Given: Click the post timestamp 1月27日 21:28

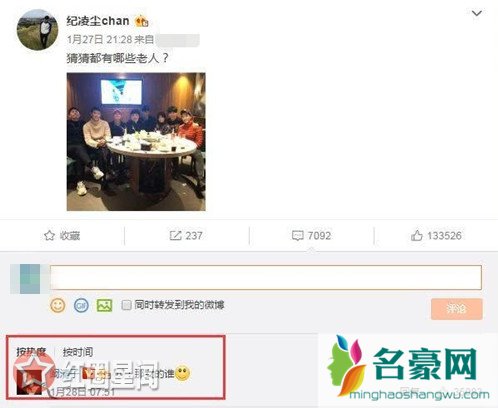Looking at the screenshot, I should pyautogui.click(x=100, y=40).
